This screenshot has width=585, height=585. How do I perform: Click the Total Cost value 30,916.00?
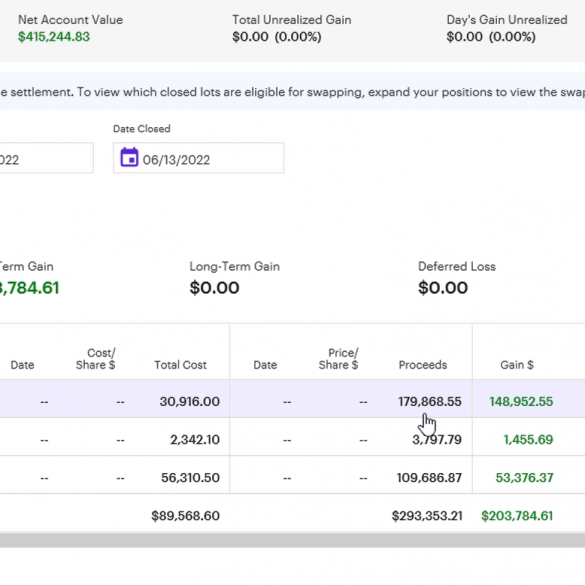[190, 401]
